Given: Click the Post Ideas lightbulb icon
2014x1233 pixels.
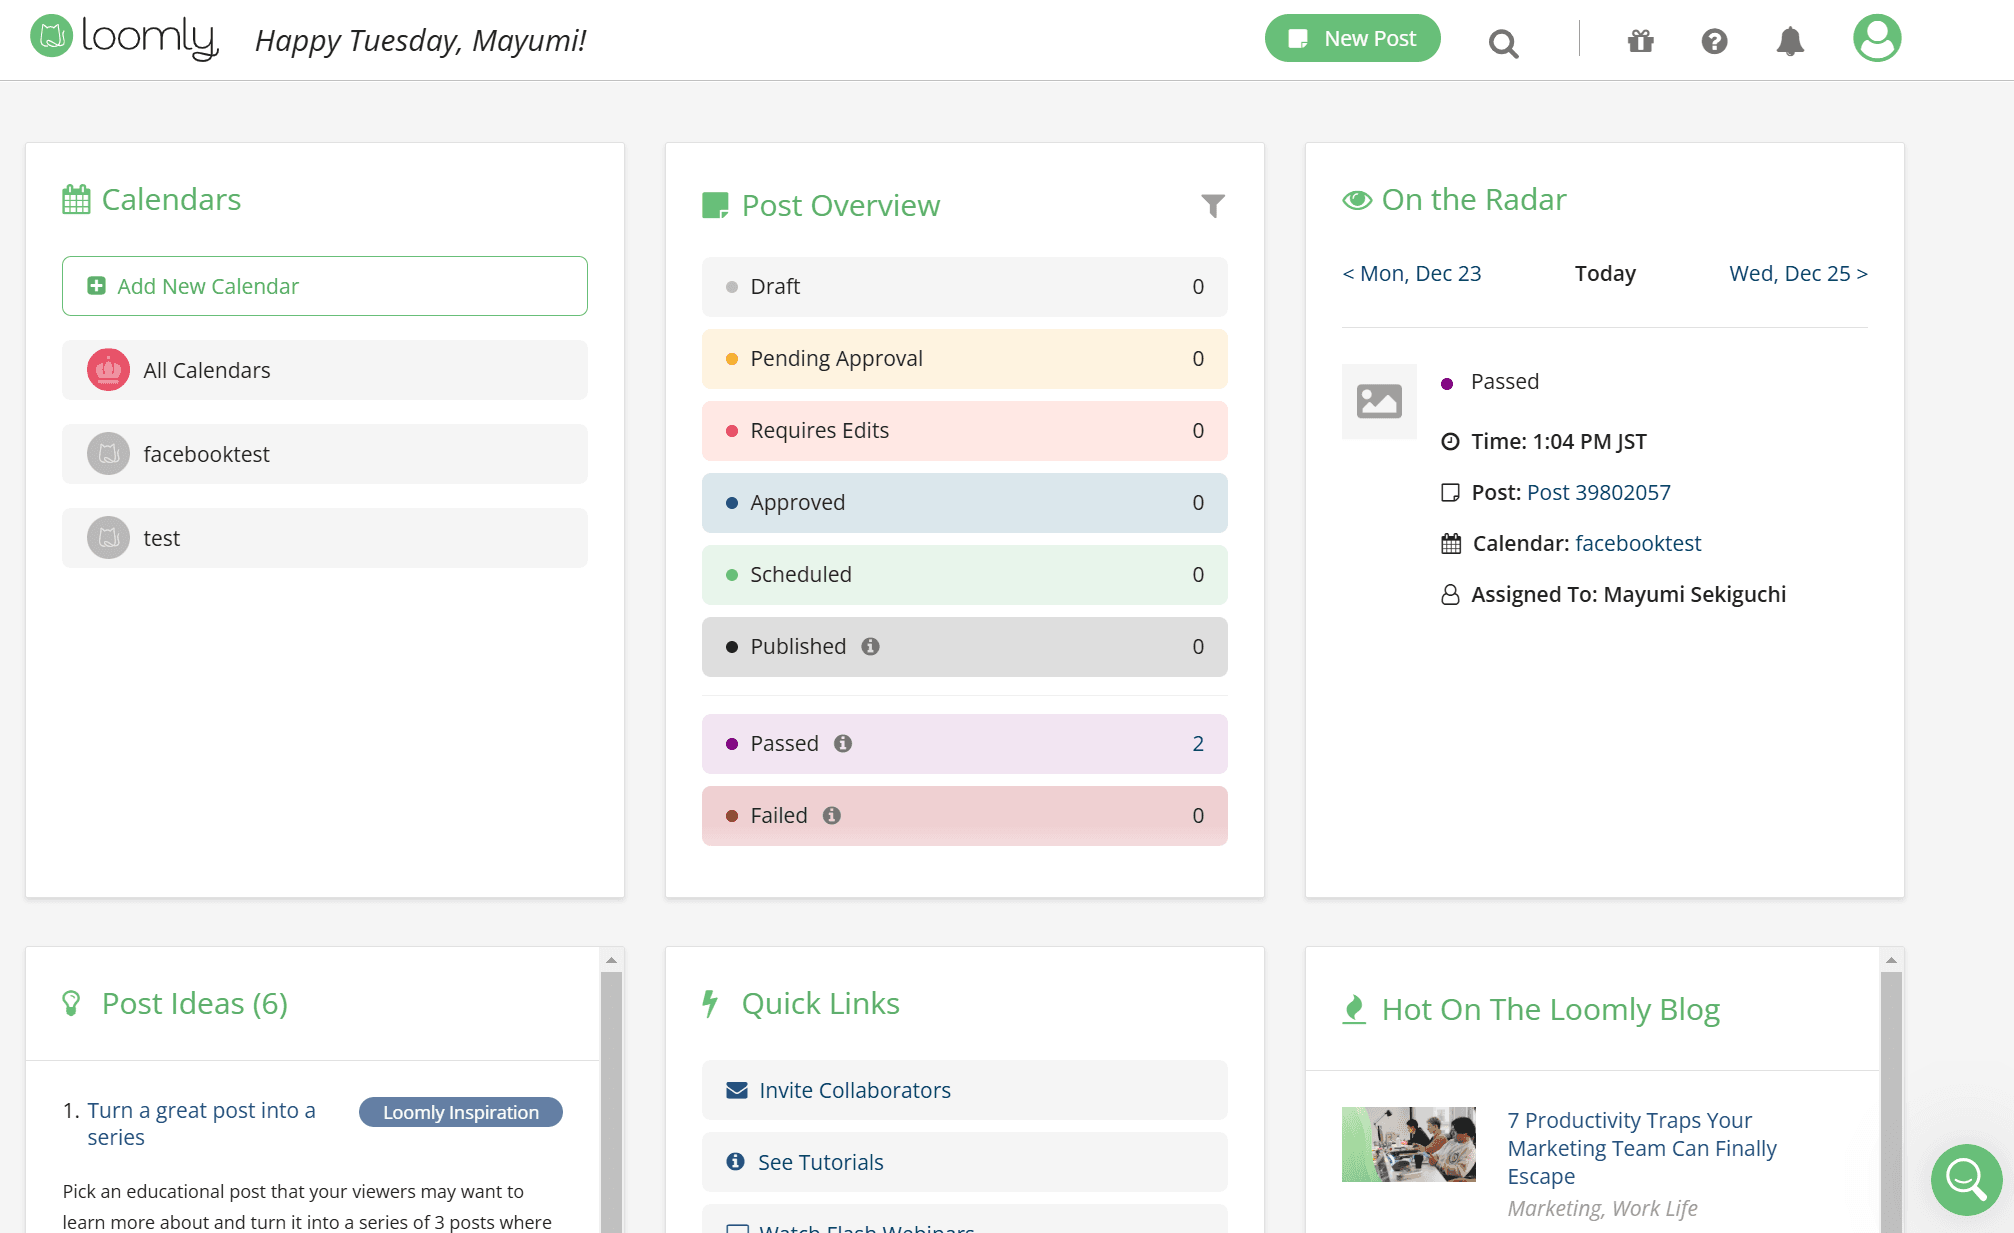Looking at the screenshot, I should pyautogui.click(x=71, y=1003).
